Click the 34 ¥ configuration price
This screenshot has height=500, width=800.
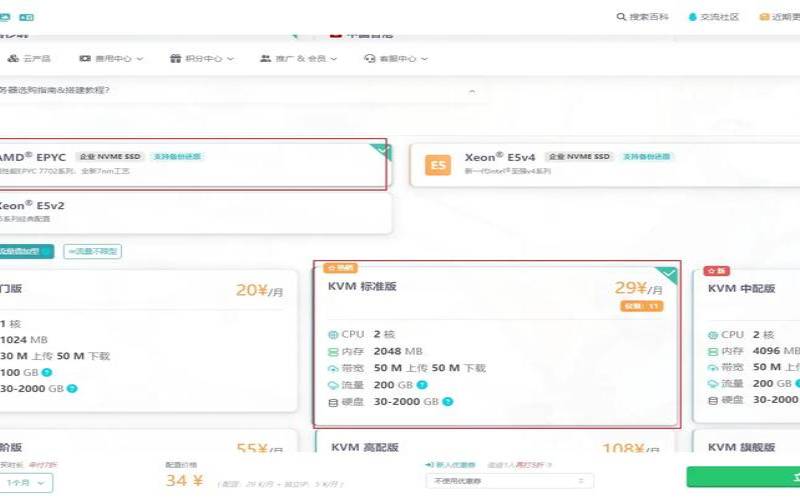click(184, 481)
